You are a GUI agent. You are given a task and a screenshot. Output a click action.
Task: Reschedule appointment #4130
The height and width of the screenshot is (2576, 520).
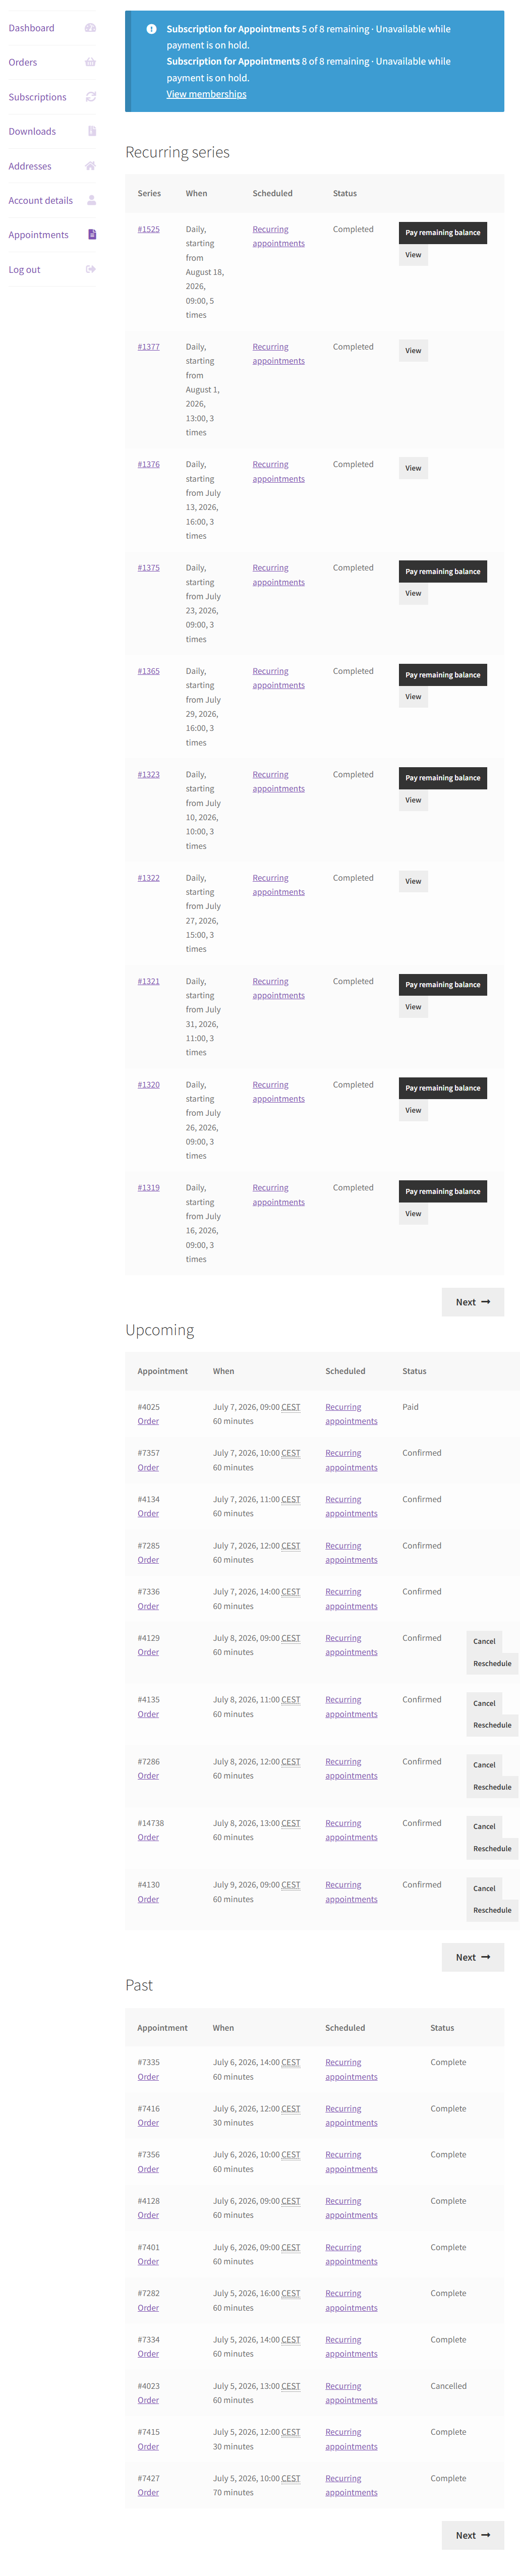coord(492,1910)
